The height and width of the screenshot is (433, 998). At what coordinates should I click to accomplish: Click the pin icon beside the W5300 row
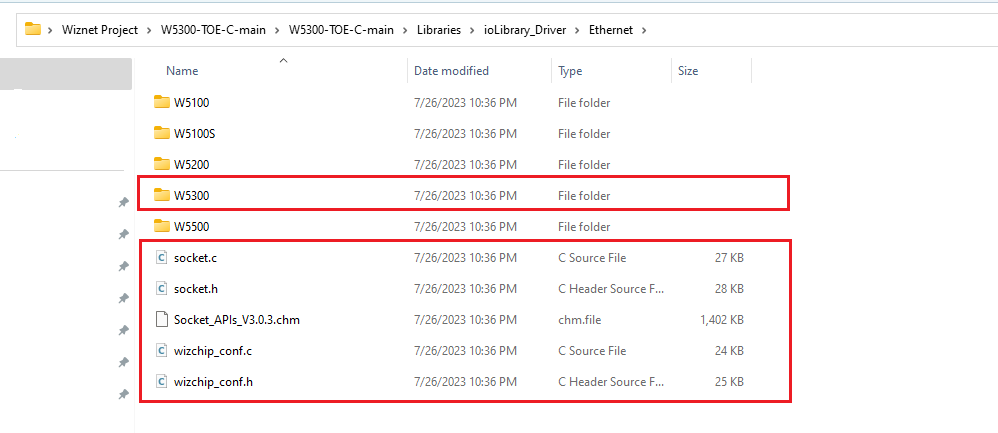(x=123, y=202)
